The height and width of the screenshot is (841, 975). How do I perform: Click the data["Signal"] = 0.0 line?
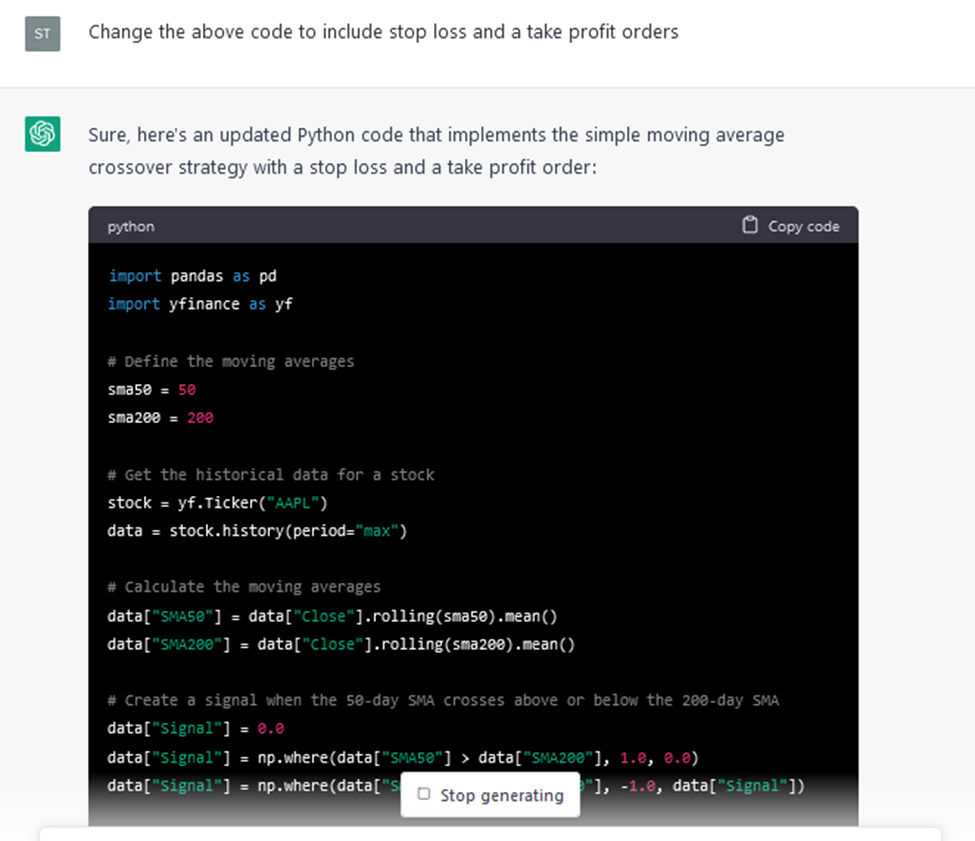pos(196,728)
